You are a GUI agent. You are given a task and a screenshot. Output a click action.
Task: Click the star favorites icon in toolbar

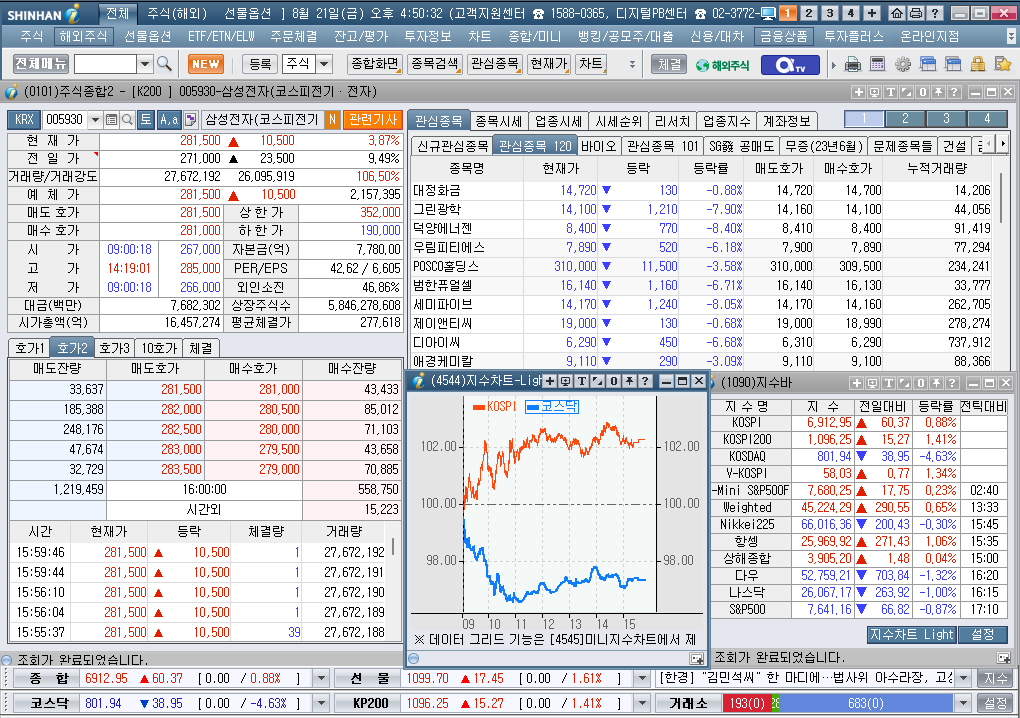1003,64
